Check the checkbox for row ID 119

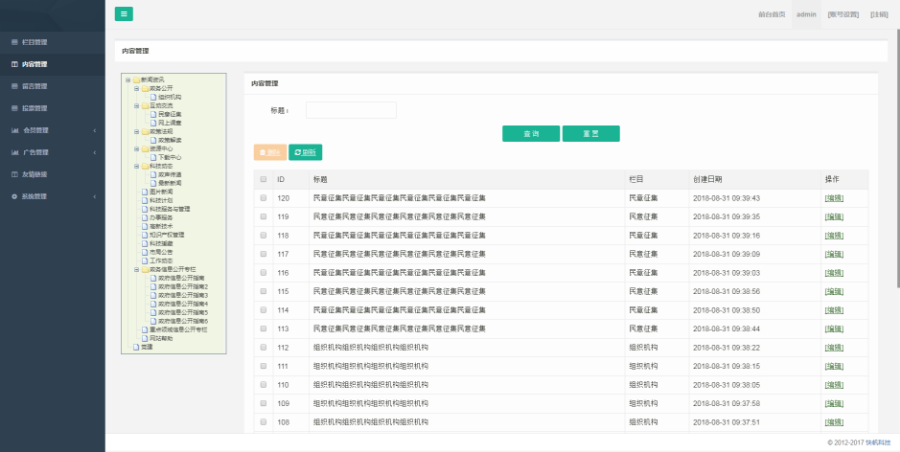263,217
